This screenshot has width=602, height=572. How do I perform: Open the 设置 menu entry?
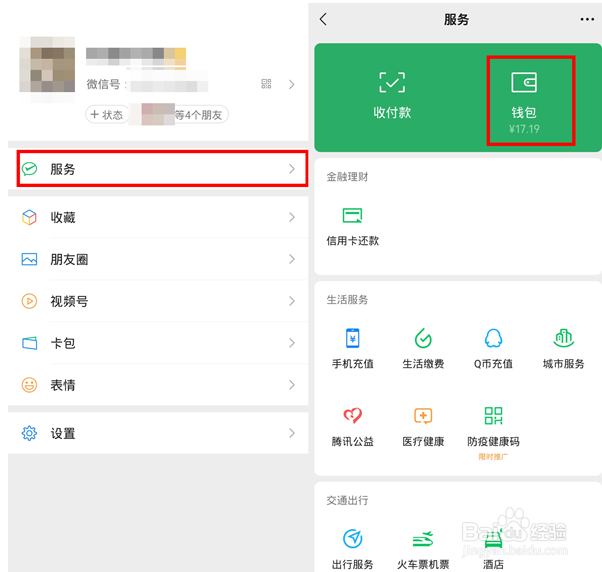coord(158,433)
